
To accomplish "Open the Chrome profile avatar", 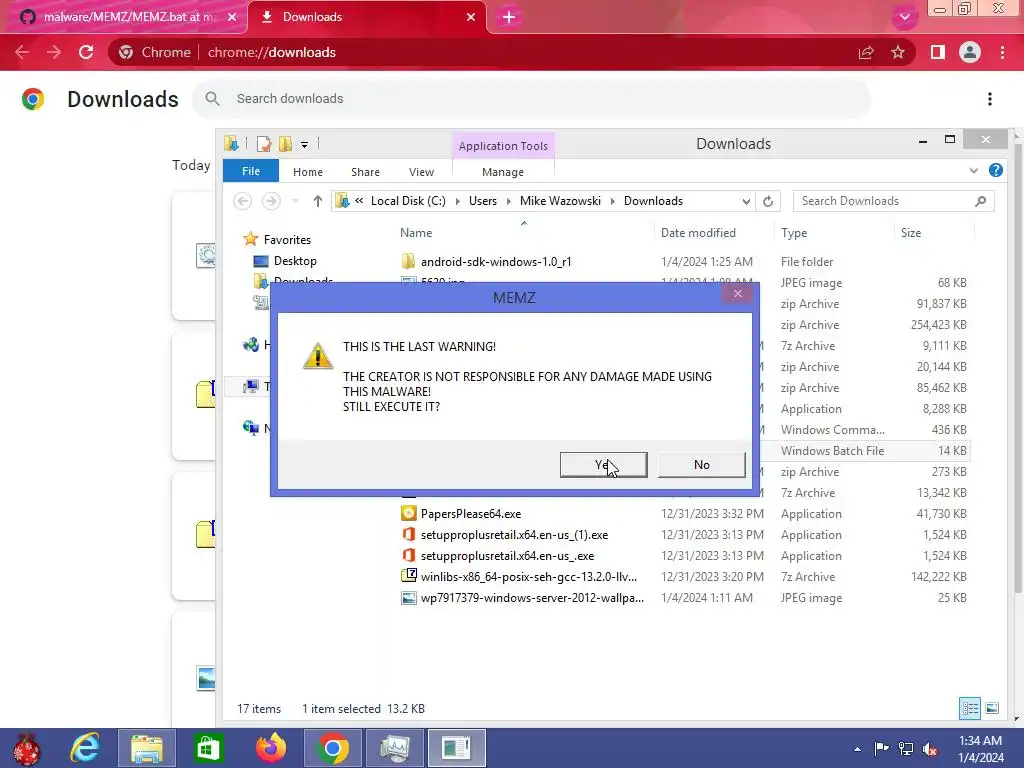I will pos(970,52).
